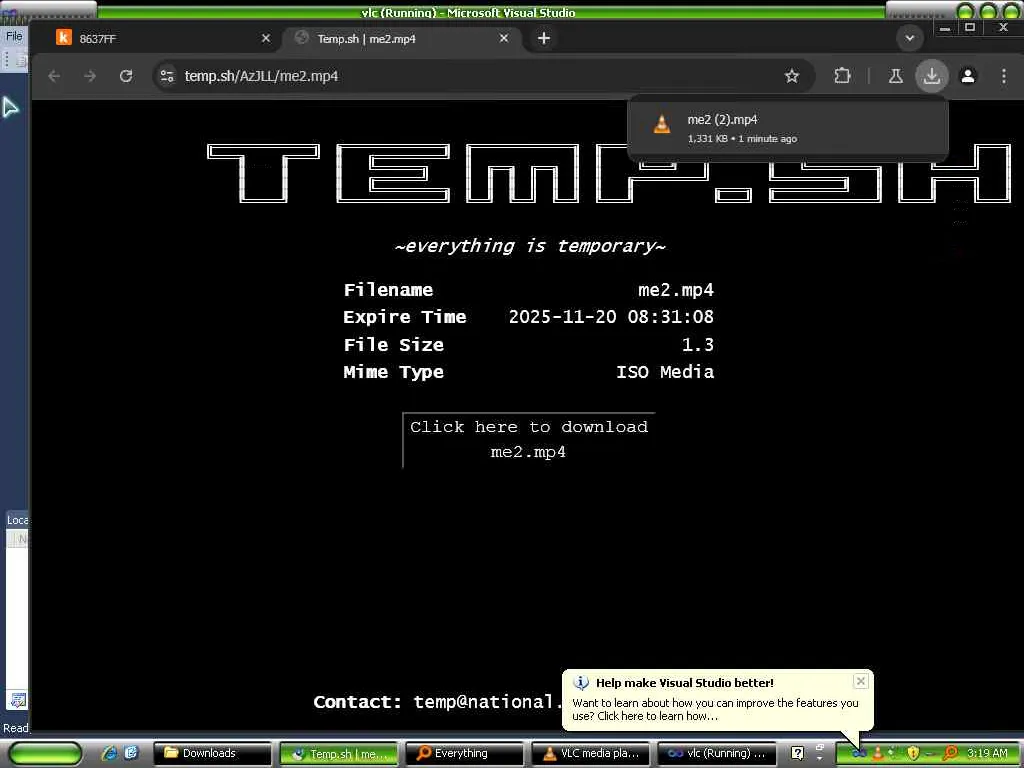Click the TEMP.SH ASCII logo
The width and height of the screenshot is (1024, 768).
(609, 174)
